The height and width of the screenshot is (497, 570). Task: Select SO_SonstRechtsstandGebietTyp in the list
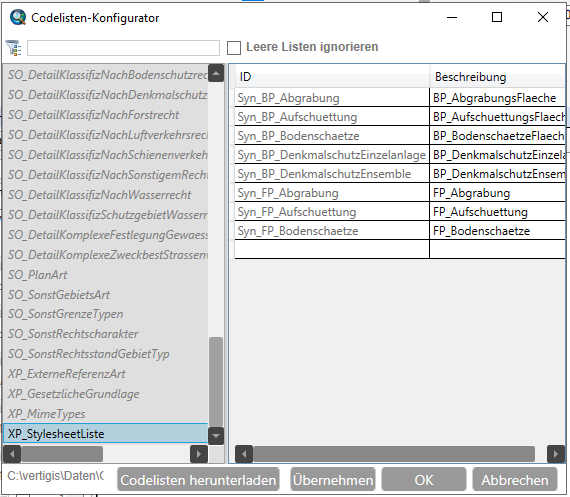pos(105,354)
